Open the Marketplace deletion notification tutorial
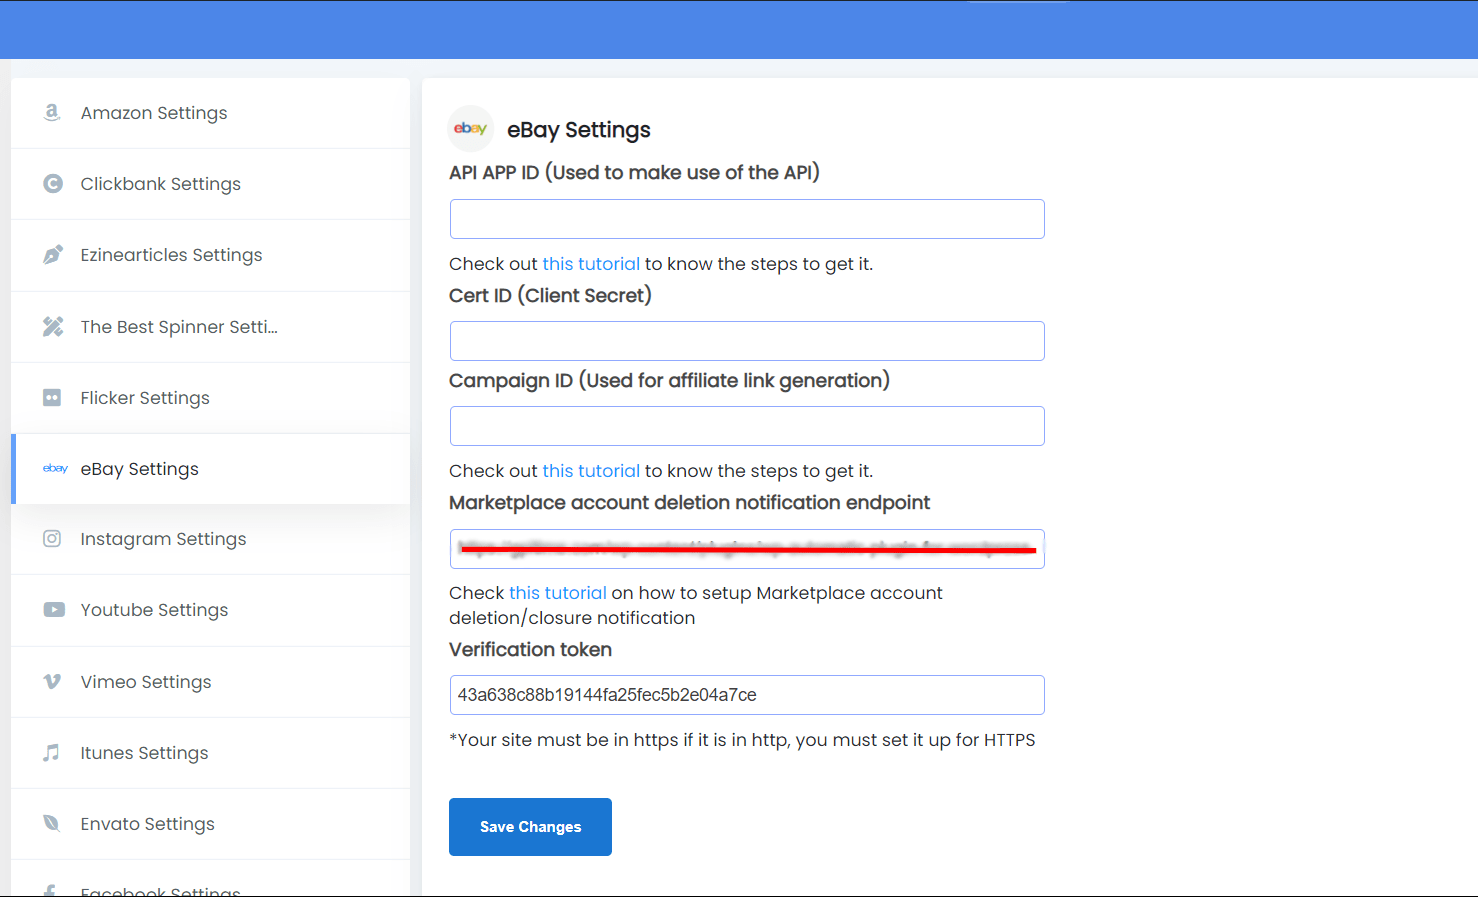Screen dimensions: 1478x897 (x=557, y=592)
